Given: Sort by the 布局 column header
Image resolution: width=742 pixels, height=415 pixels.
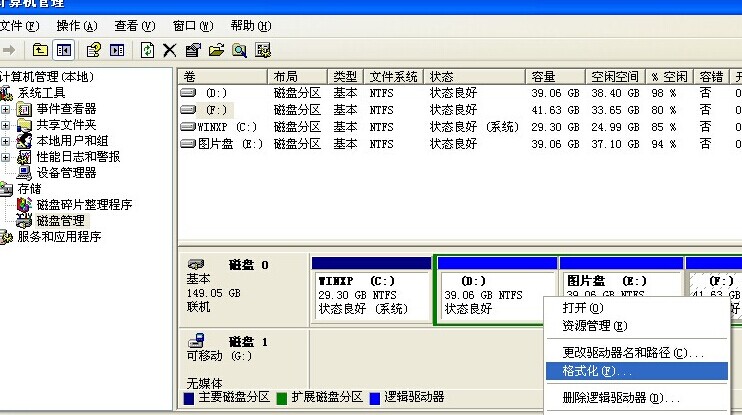Looking at the screenshot, I should click(x=298, y=77).
